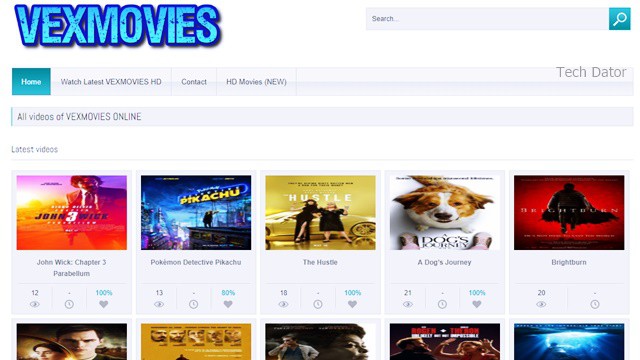Click the clock icon under Pokémon Detective Pikachu
The width and height of the screenshot is (640, 360).
tap(193, 304)
